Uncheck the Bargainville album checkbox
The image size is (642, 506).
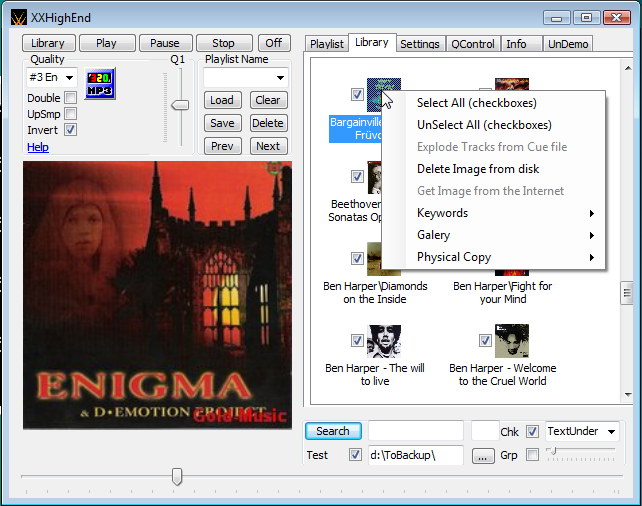(357, 95)
